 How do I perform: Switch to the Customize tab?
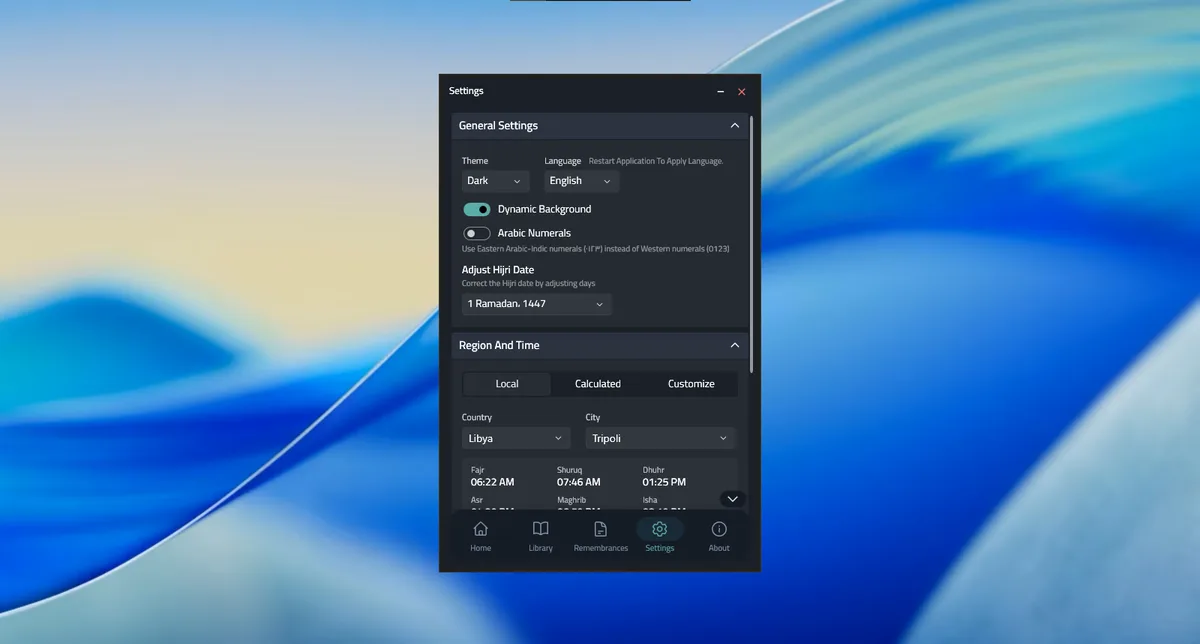(x=691, y=384)
